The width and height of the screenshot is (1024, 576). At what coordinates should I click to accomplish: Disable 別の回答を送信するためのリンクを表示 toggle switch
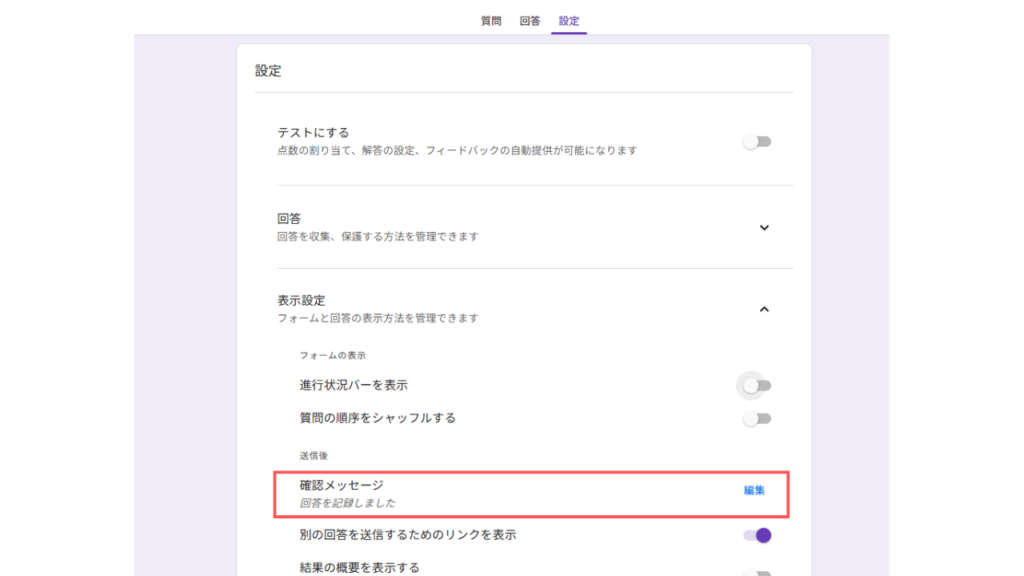pos(757,535)
